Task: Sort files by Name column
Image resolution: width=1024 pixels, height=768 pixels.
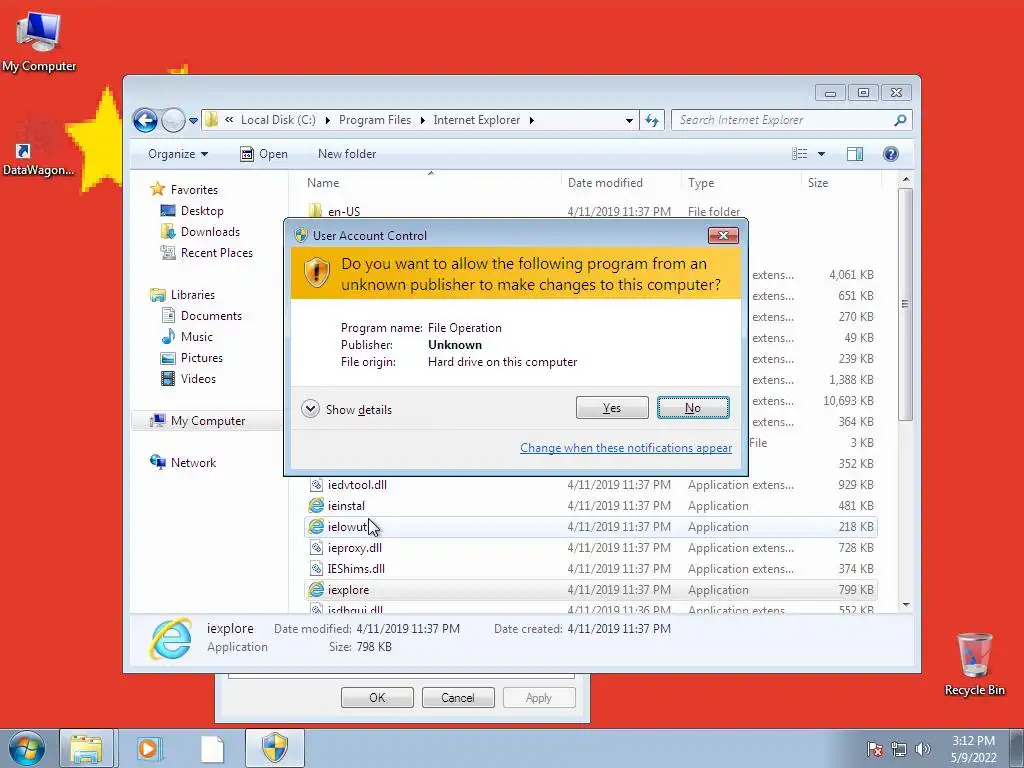Action: 431,183
